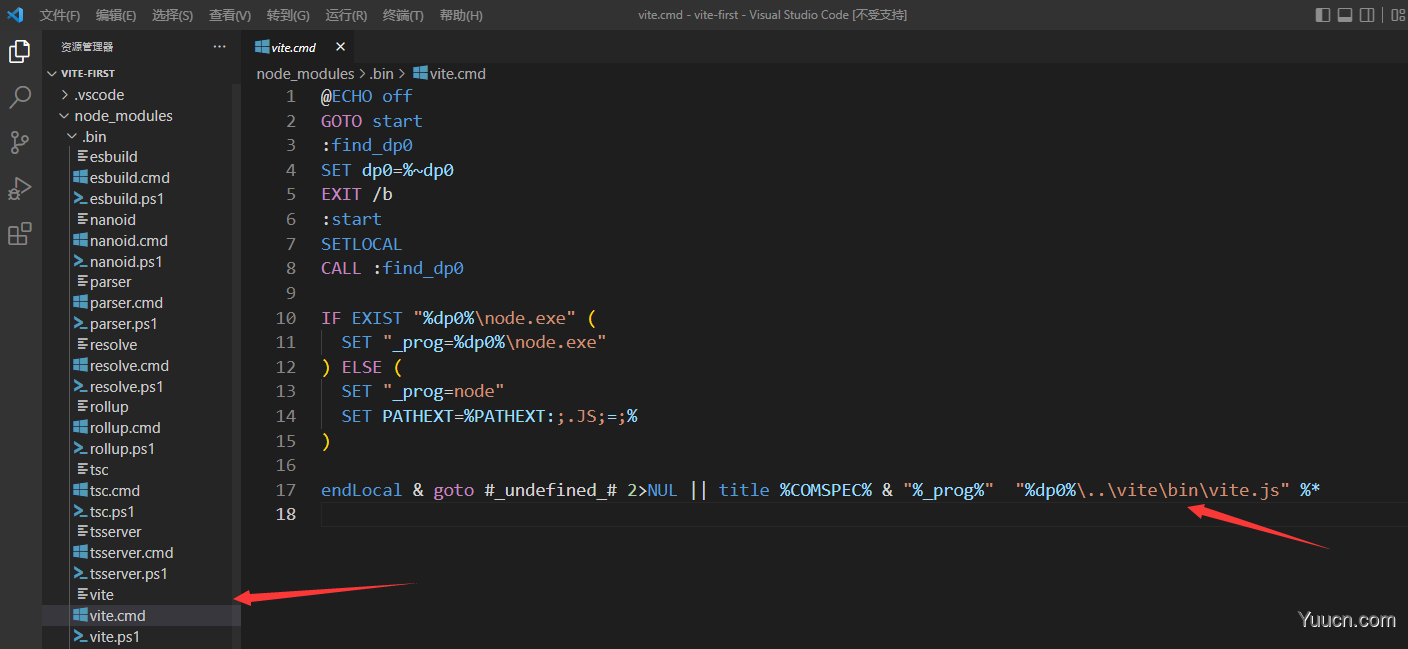Screen dimensions: 1408x649
Task: Click line number 17 in the gutter
Action: pyautogui.click(x=286, y=490)
